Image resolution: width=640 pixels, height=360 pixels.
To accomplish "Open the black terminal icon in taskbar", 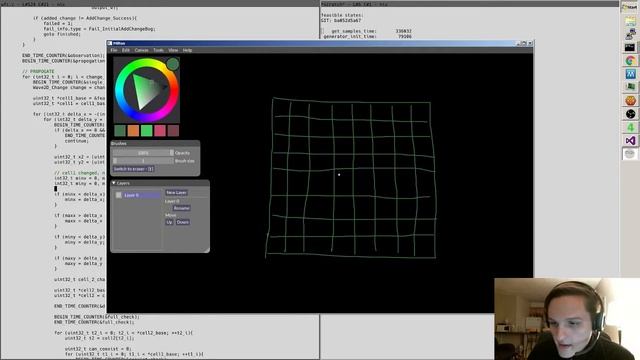I will (x=630, y=47).
